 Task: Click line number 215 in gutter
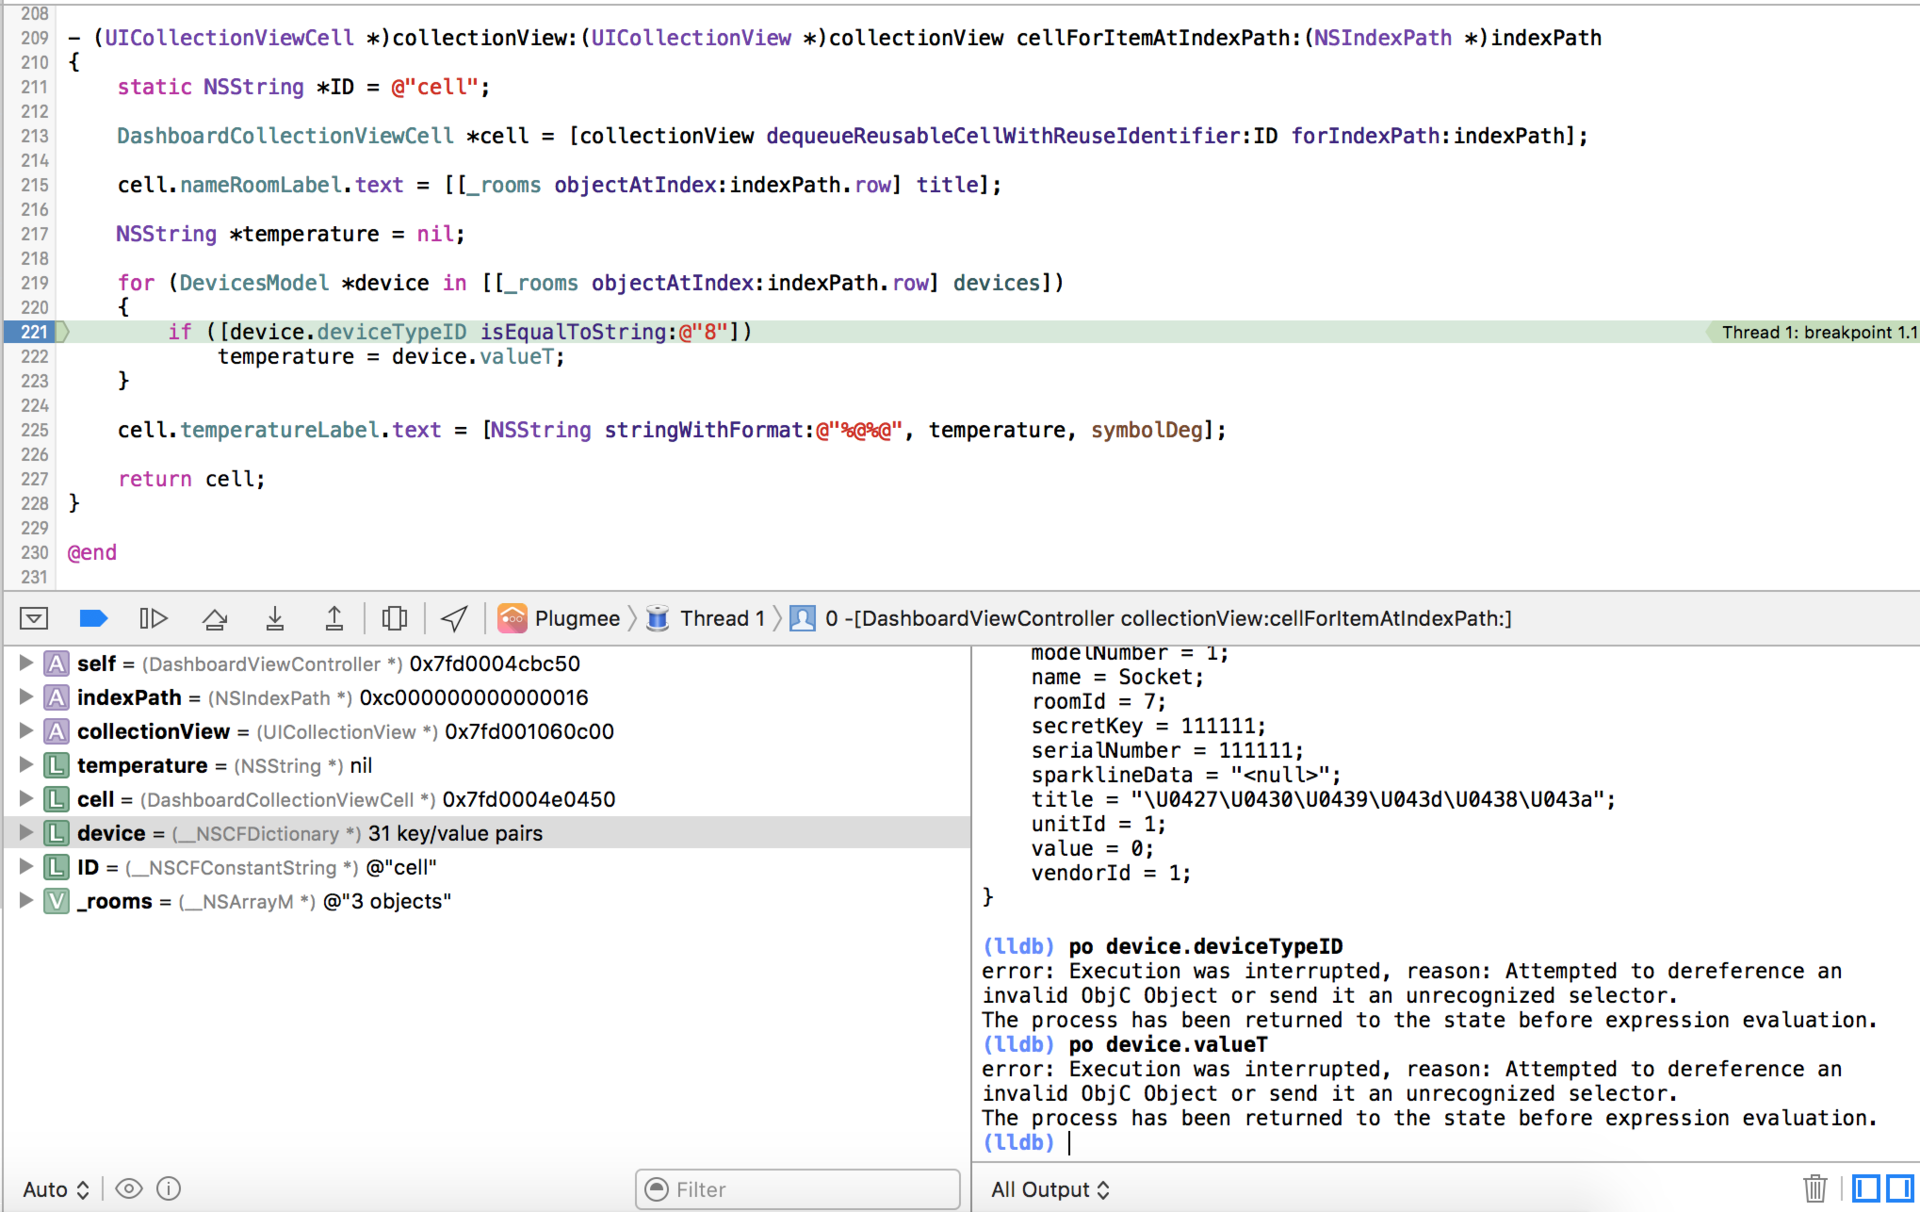point(34,185)
